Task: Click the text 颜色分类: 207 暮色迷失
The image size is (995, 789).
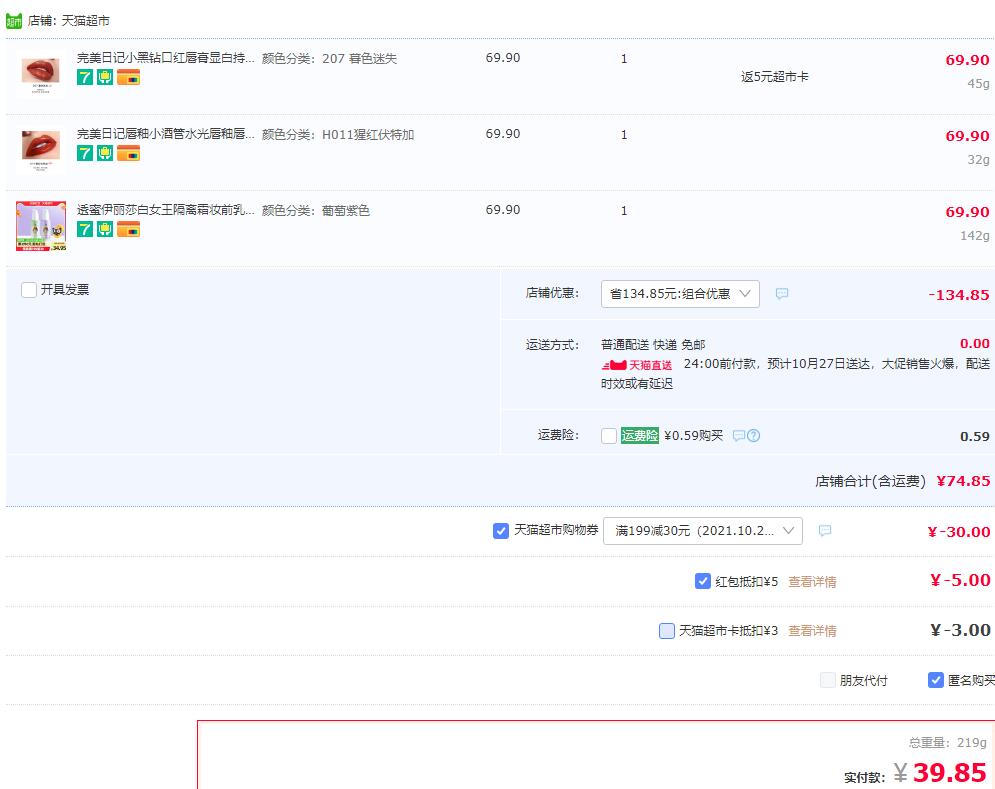Action: (329, 58)
